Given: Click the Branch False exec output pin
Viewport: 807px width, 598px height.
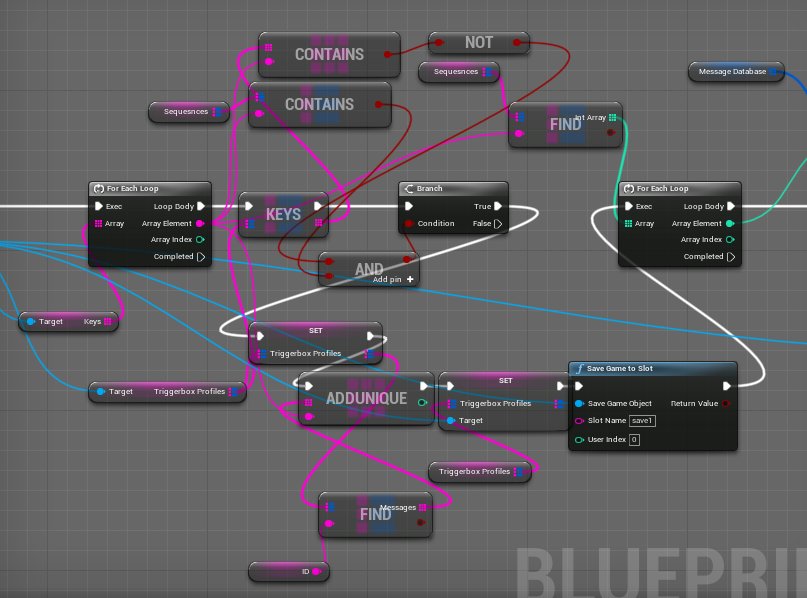Looking at the screenshot, I should 498,223.
